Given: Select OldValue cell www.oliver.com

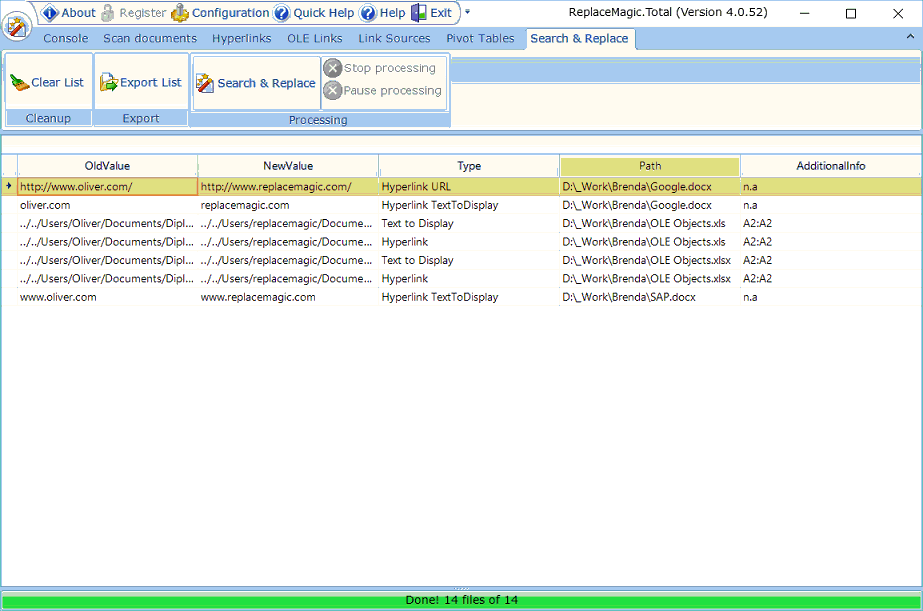Looking at the screenshot, I should (107, 297).
